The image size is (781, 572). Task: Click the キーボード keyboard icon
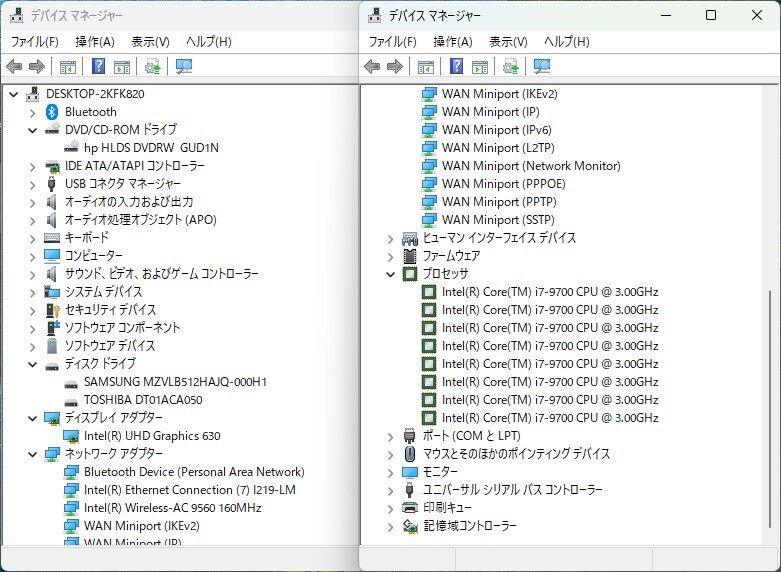click(52, 238)
